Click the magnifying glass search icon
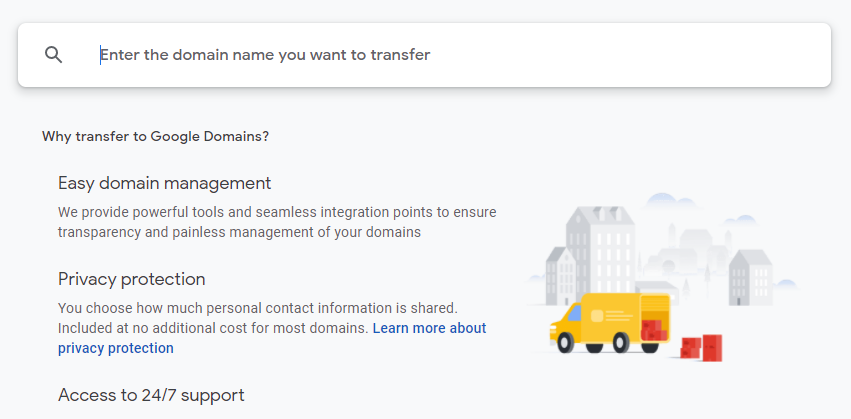This screenshot has height=419, width=851. (x=54, y=55)
